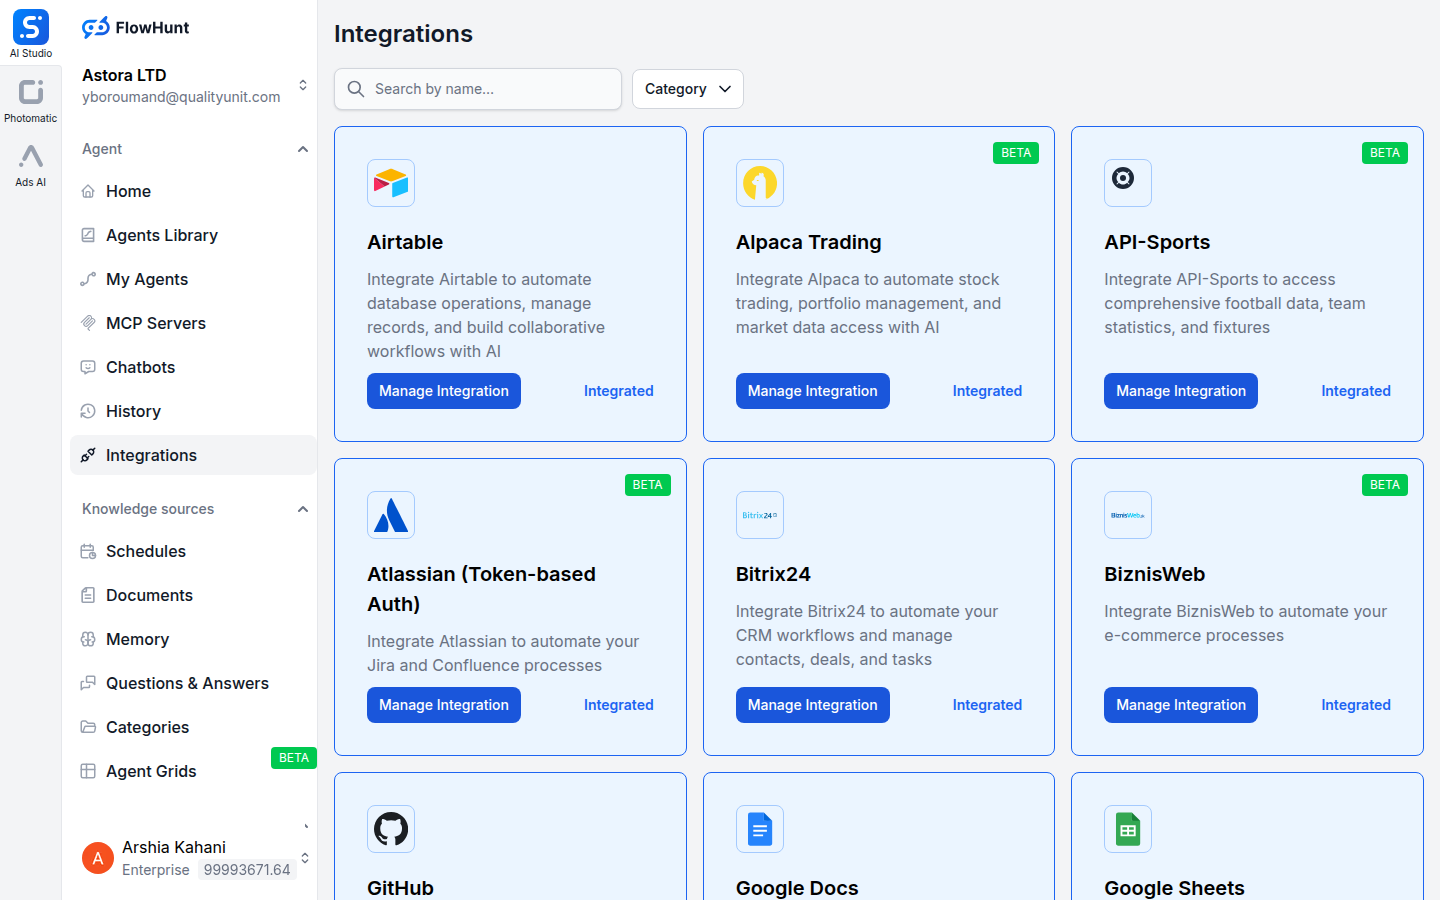The image size is (1440, 900).
Task: Open the Google Sheets icon
Action: (x=1127, y=829)
